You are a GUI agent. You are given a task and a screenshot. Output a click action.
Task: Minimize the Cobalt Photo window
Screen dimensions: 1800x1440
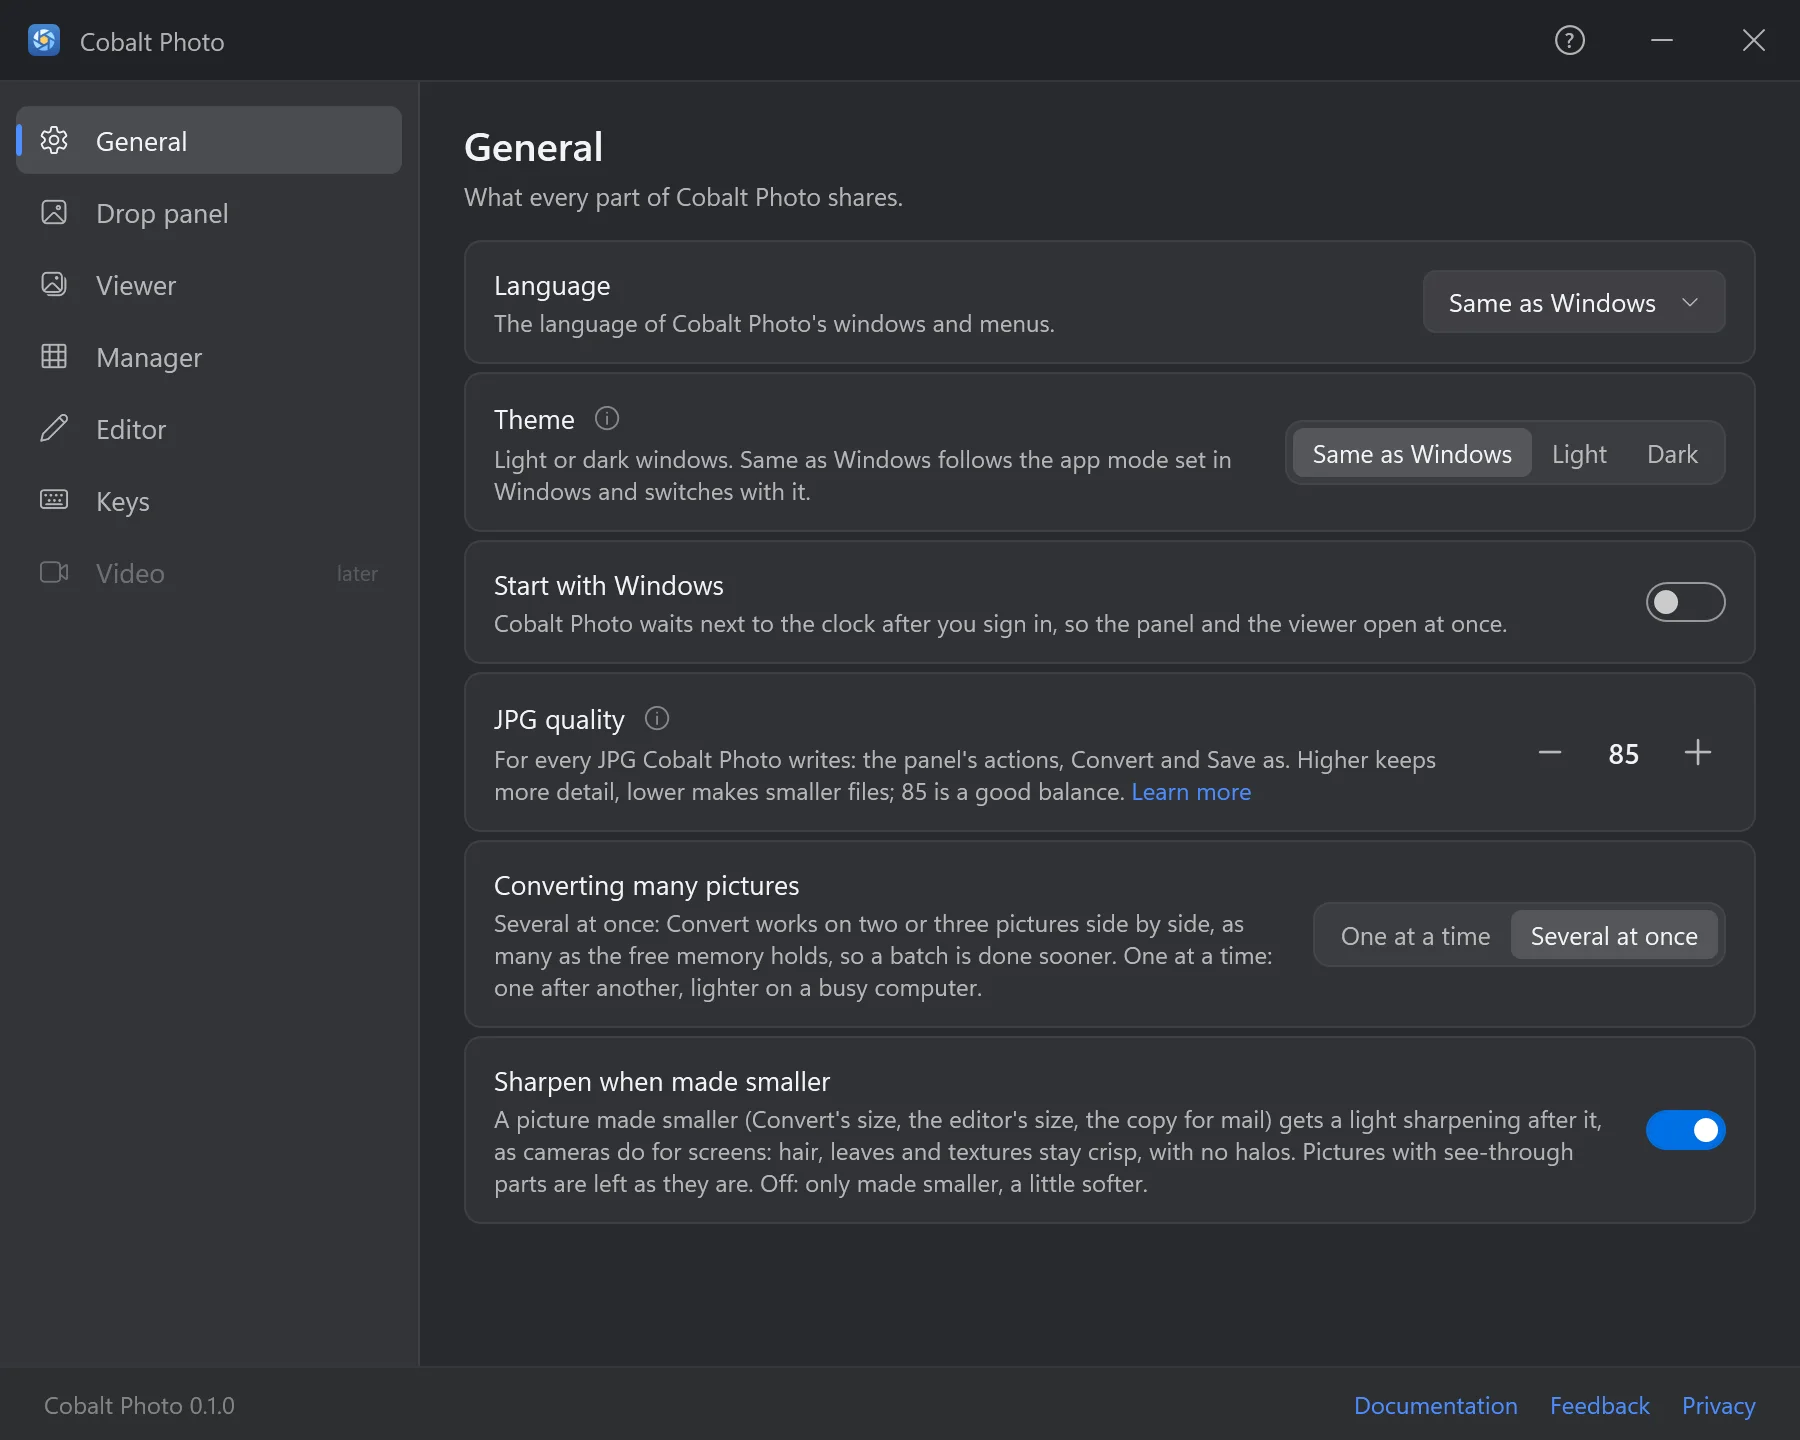click(x=1662, y=40)
